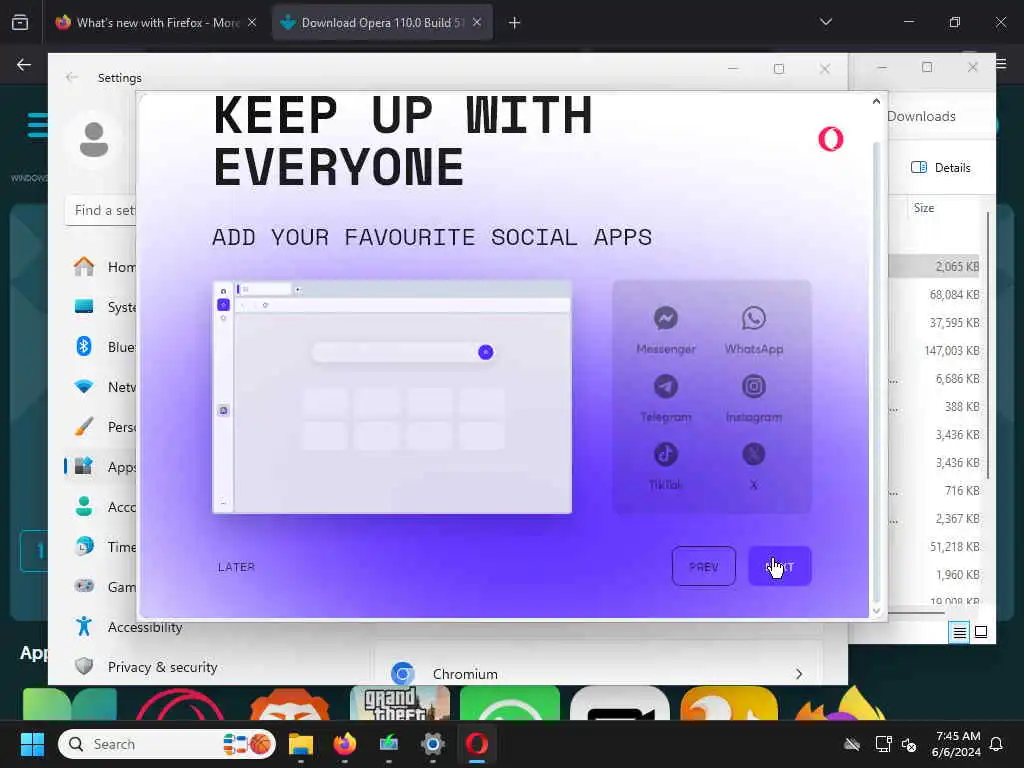Click the Accounts icon in Settings sidebar
The width and height of the screenshot is (1024, 768).
point(84,506)
